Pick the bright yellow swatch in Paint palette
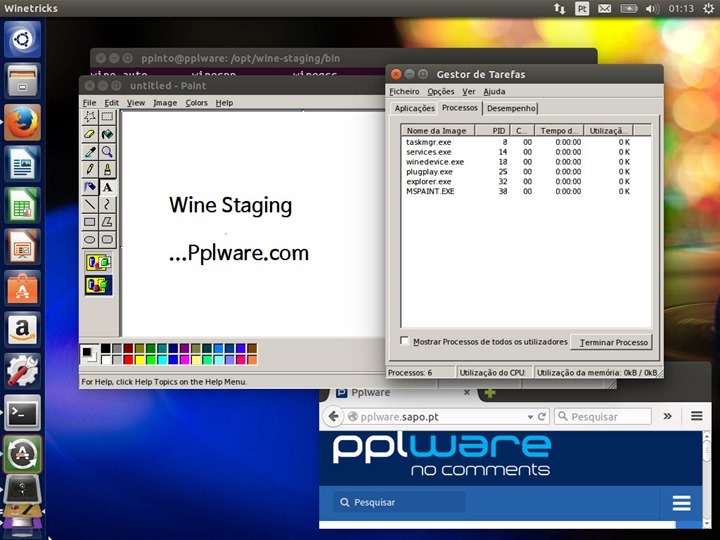This screenshot has height=540, width=720. point(140,360)
